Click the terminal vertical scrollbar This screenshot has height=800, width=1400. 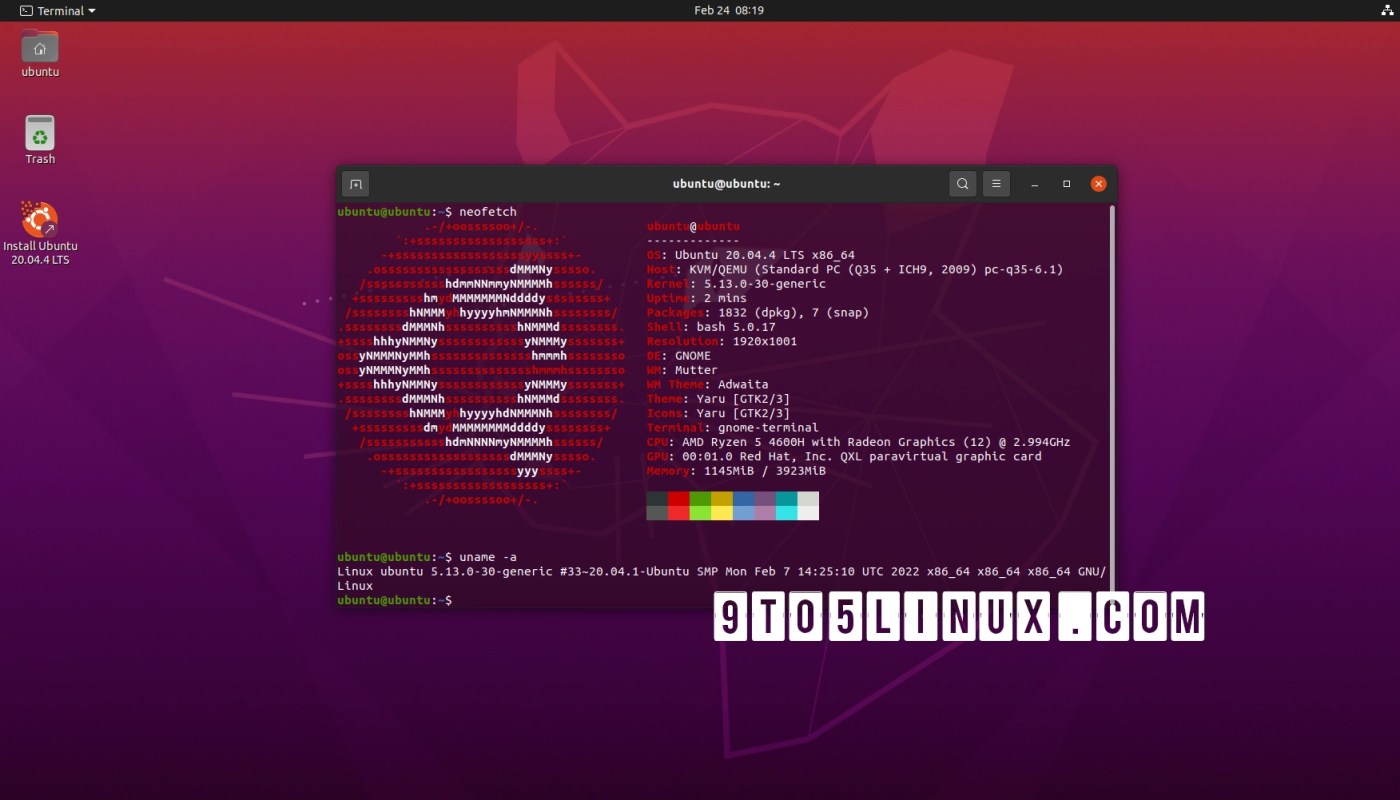point(1112,403)
